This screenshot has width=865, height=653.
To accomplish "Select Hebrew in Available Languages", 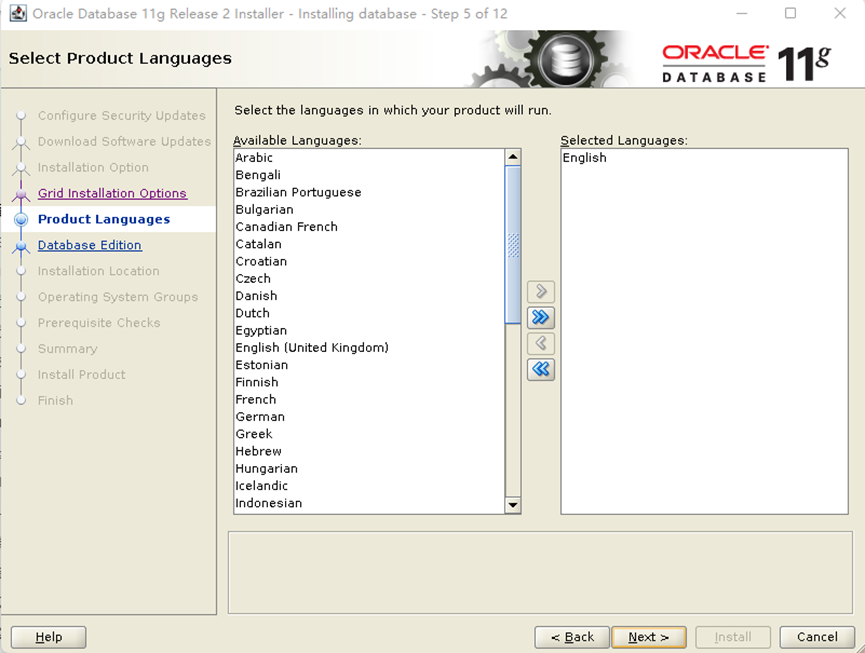I will (369, 451).
